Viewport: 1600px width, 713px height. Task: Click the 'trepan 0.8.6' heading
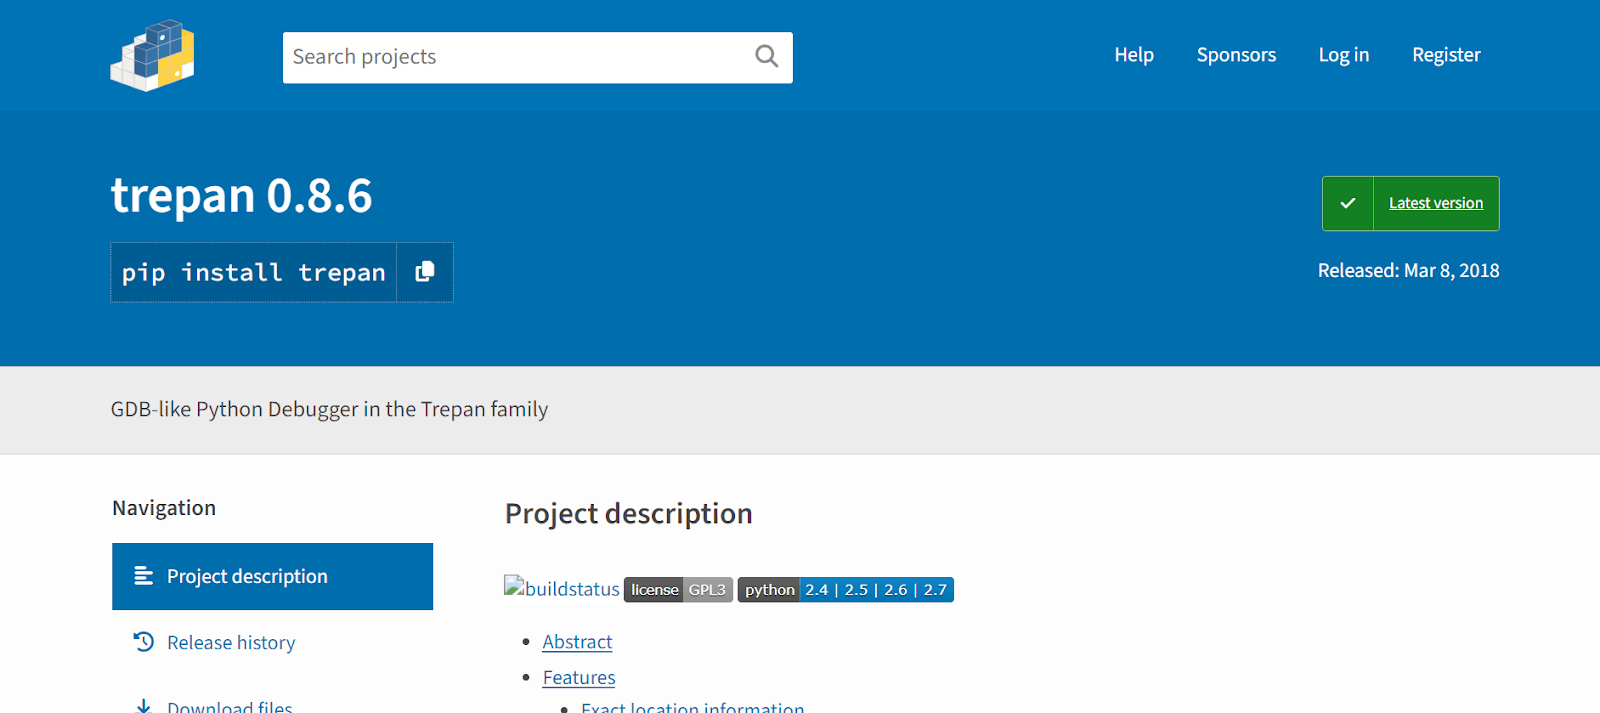click(x=242, y=195)
